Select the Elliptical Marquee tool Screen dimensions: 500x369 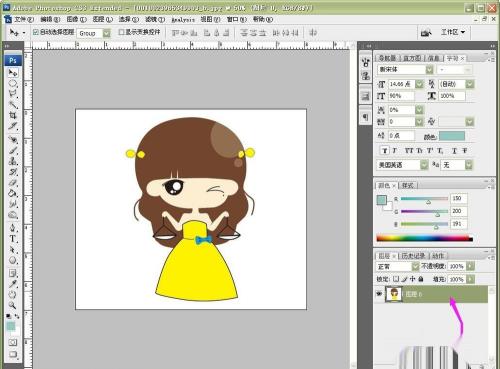(x=13, y=83)
